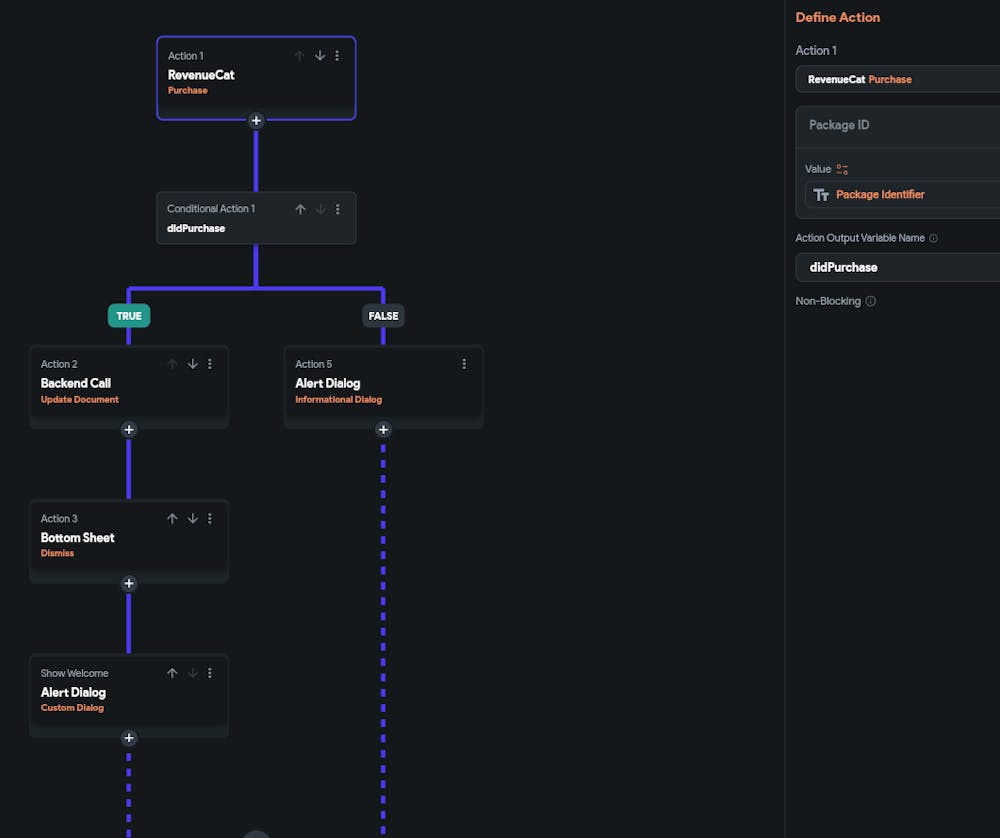
Task: Click the Define Action panel title
Action: pyautogui.click(x=837, y=18)
